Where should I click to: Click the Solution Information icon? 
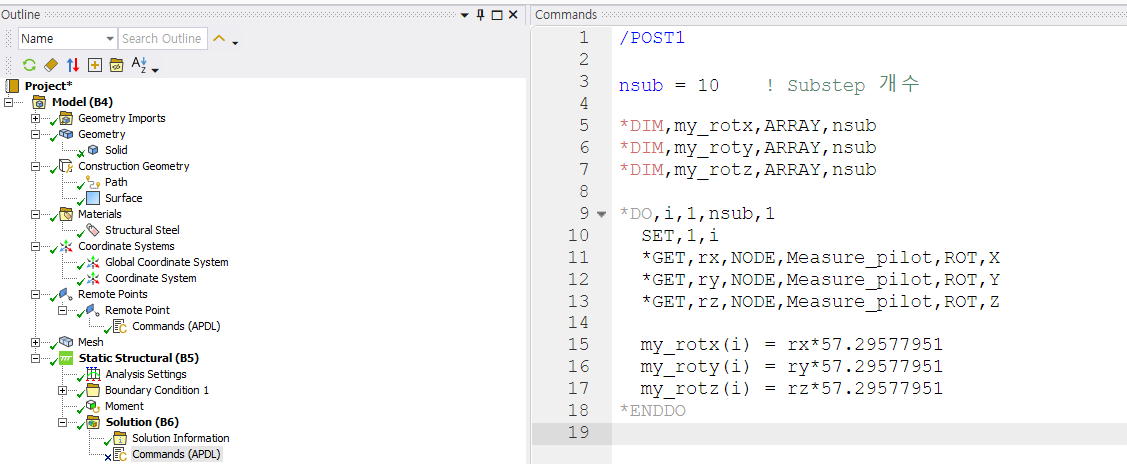click(x=120, y=438)
